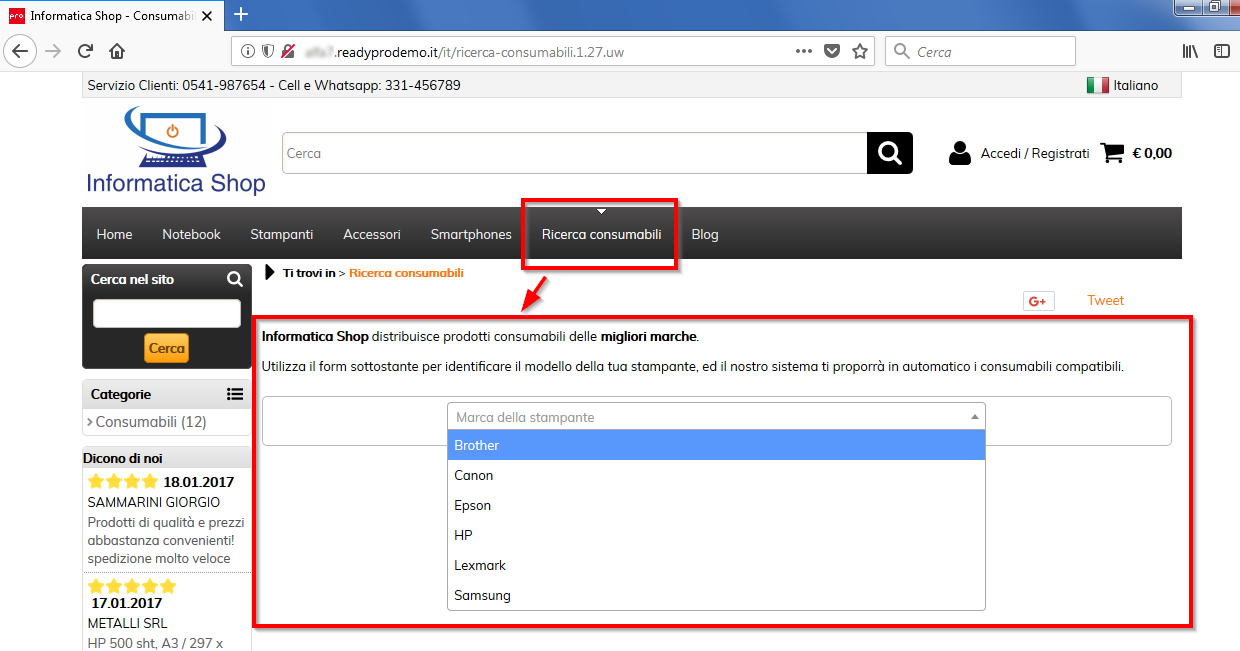The height and width of the screenshot is (651, 1240).
Task: Open the Smartphones menu
Action: pos(471,234)
